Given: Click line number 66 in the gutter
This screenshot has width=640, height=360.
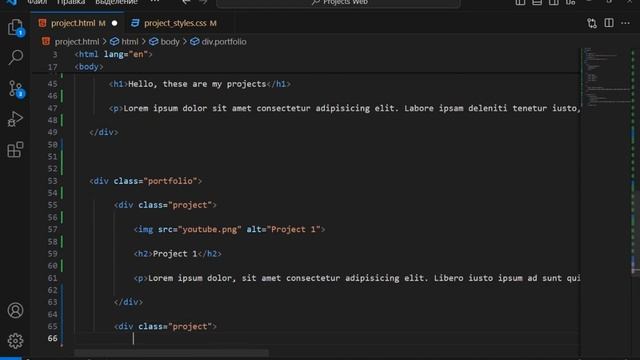Looking at the screenshot, I should [x=52, y=338].
